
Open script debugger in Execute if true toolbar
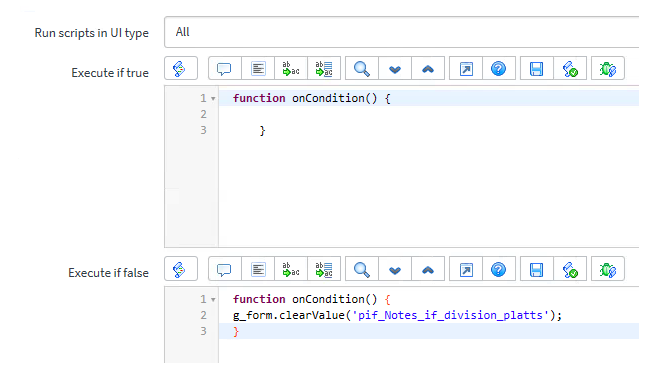(608, 68)
